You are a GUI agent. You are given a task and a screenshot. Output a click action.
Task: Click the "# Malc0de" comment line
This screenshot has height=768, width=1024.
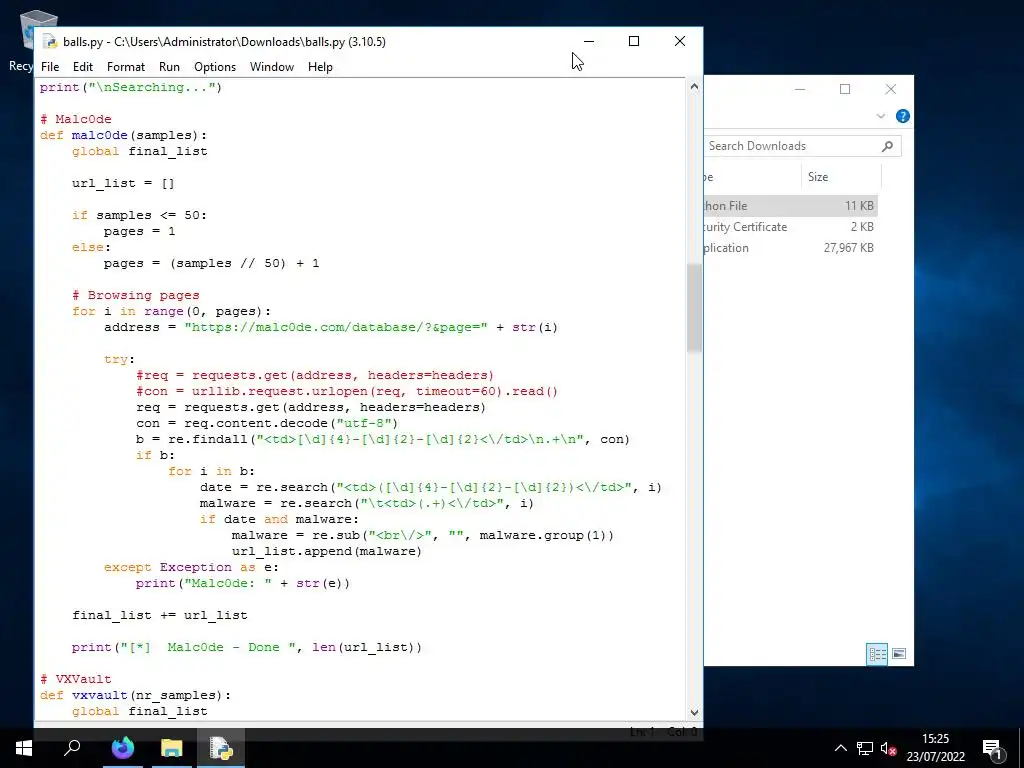[x=75, y=119]
